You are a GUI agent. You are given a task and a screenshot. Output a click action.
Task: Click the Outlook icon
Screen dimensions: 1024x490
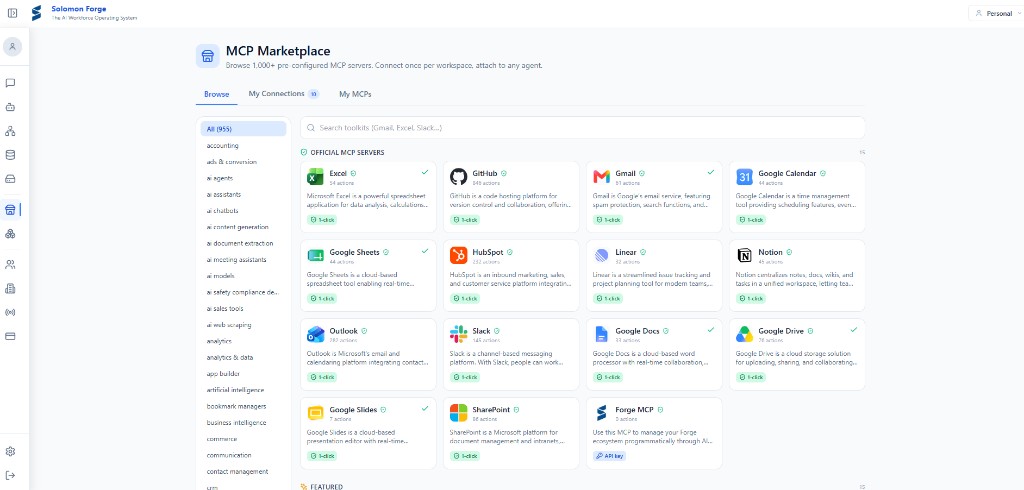(315, 334)
